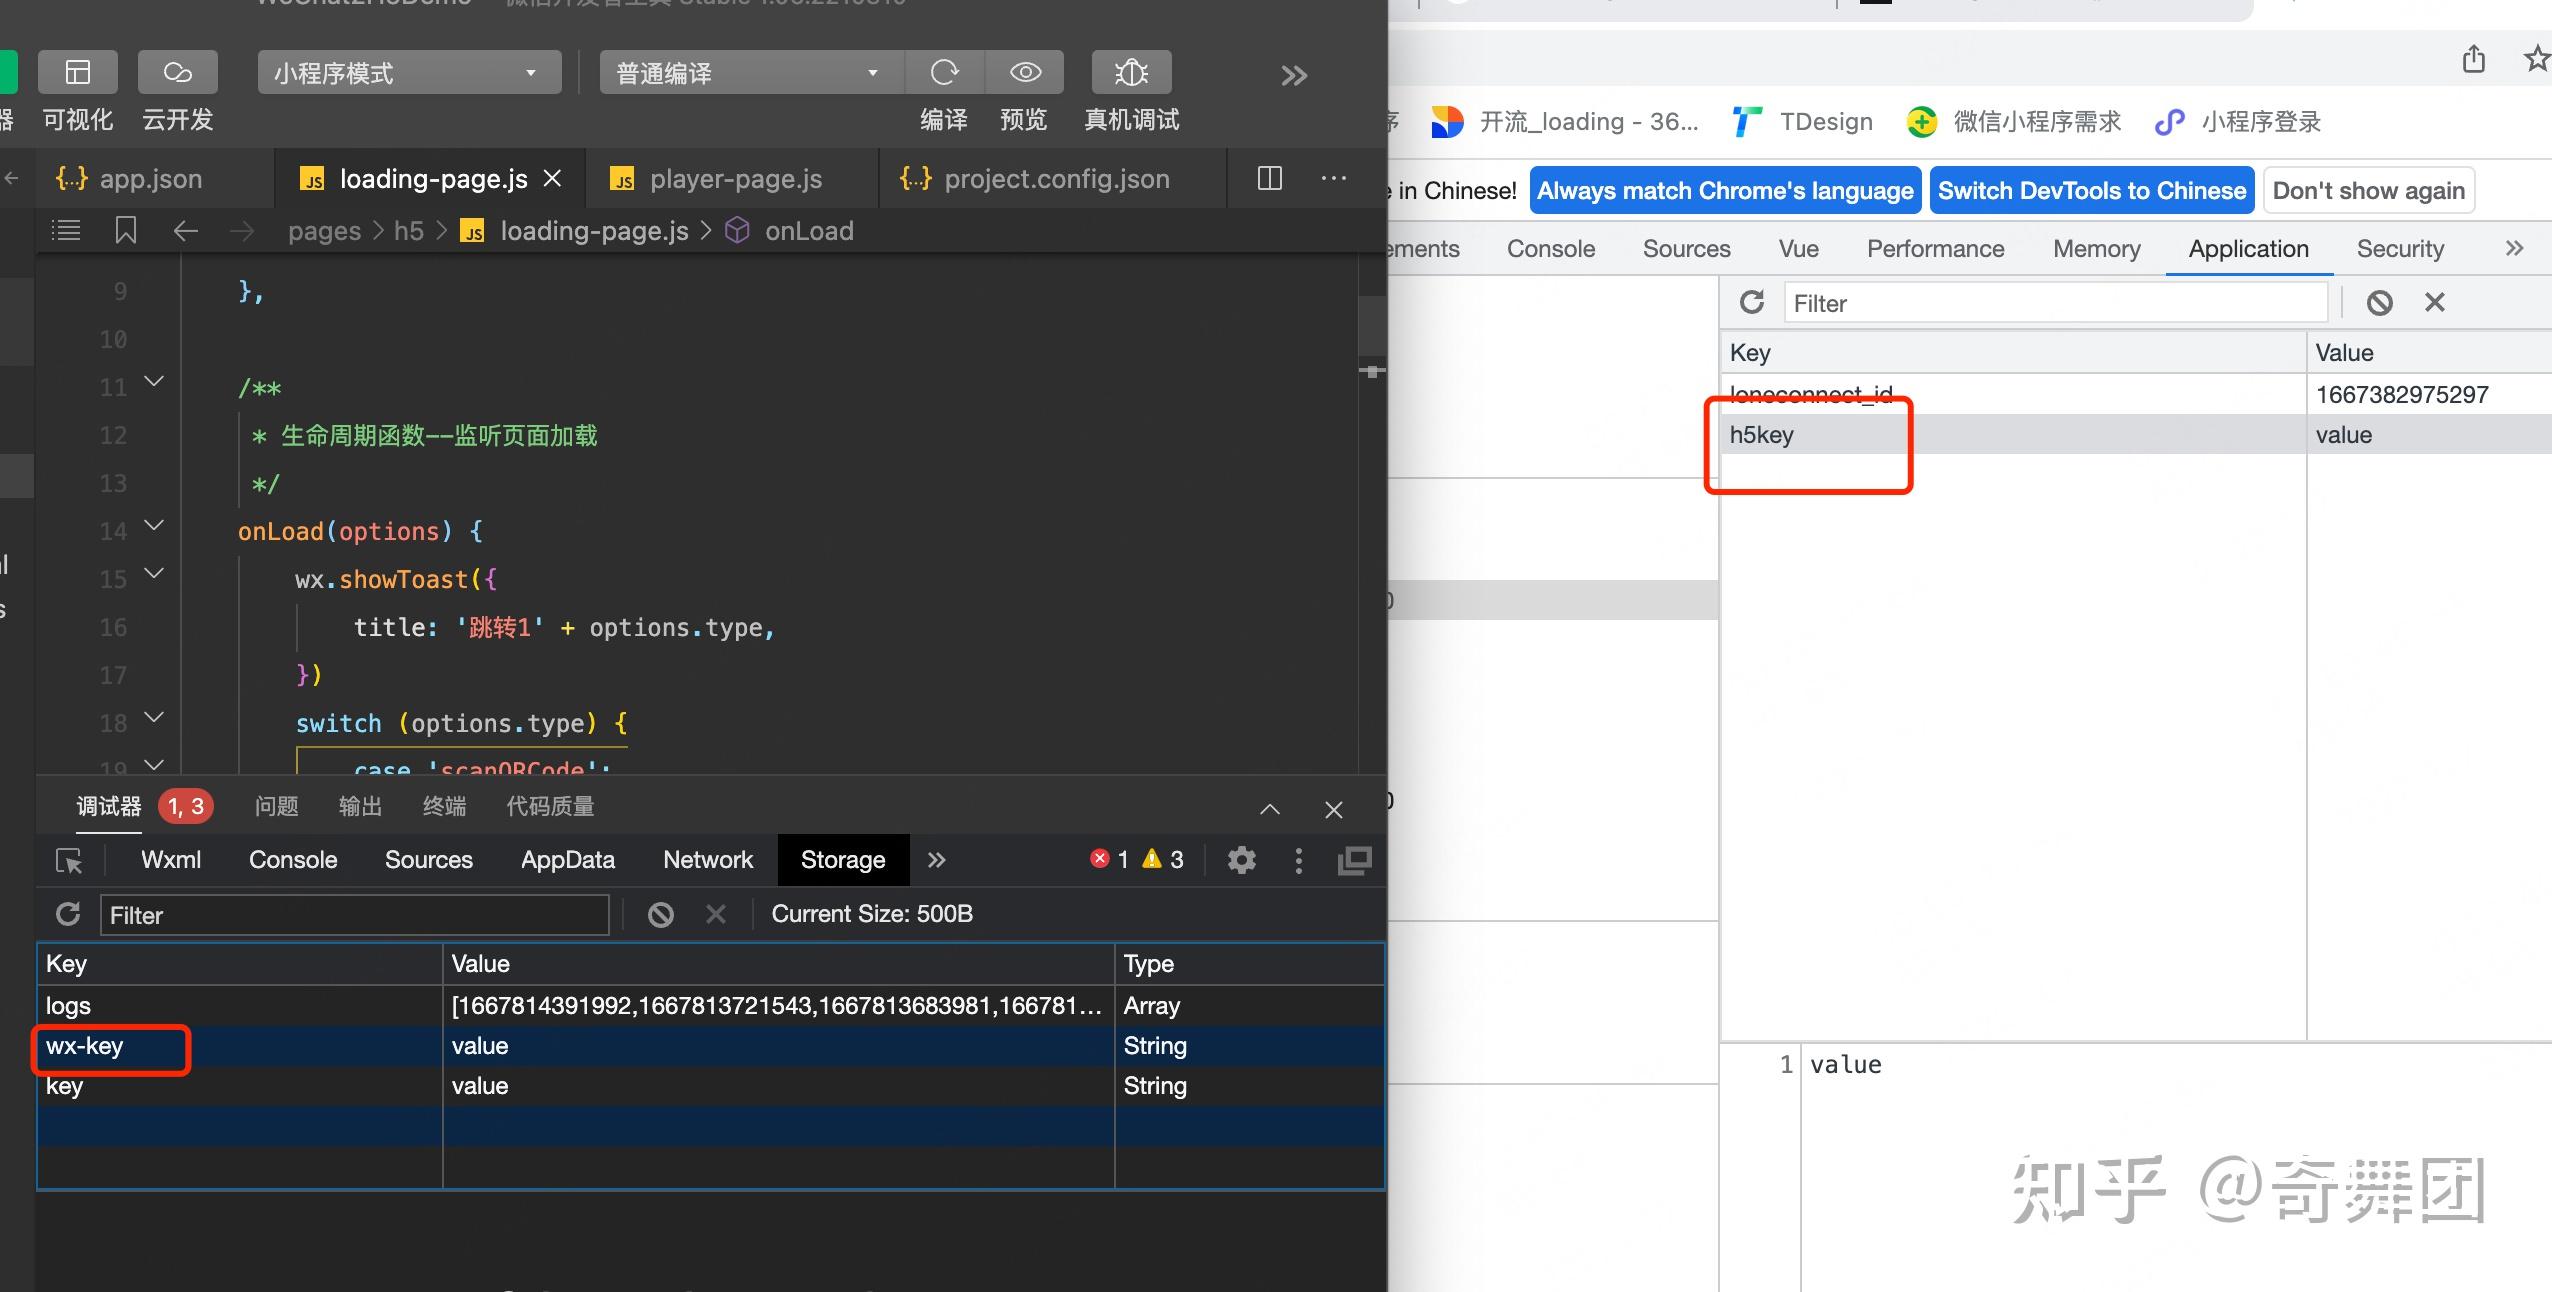The image size is (2552, 1292).
Task: Start 真机调试 real device debugging
Action: (1131, 73)
